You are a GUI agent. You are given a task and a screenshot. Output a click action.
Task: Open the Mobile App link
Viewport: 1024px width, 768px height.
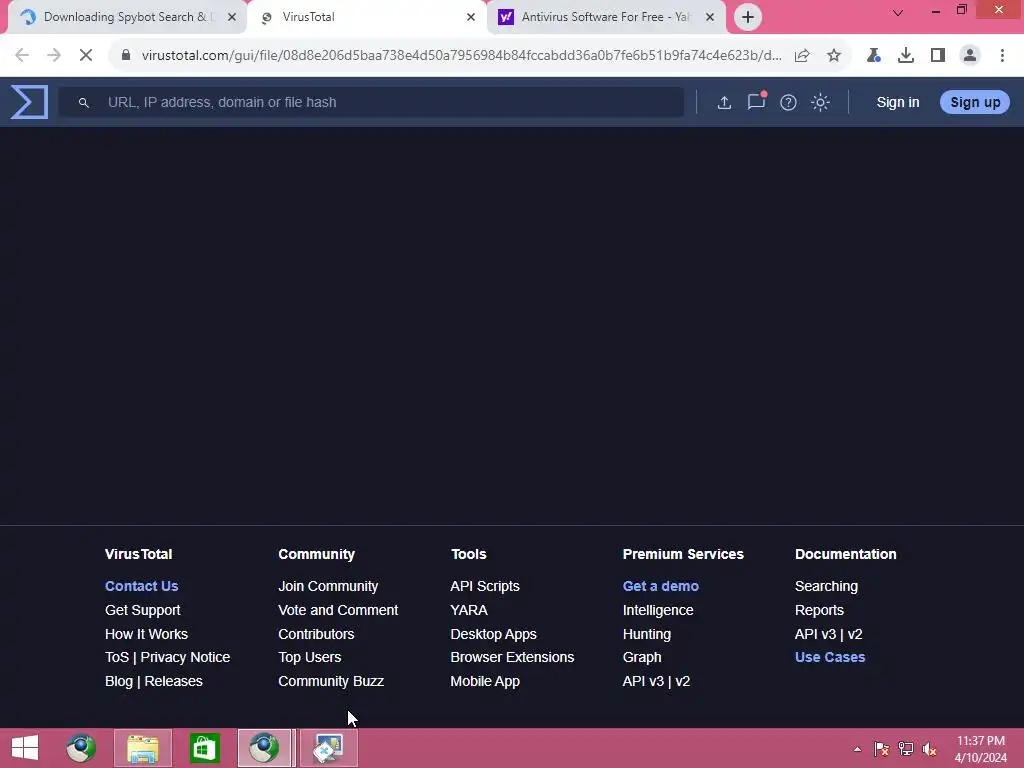tap(485, 681)
